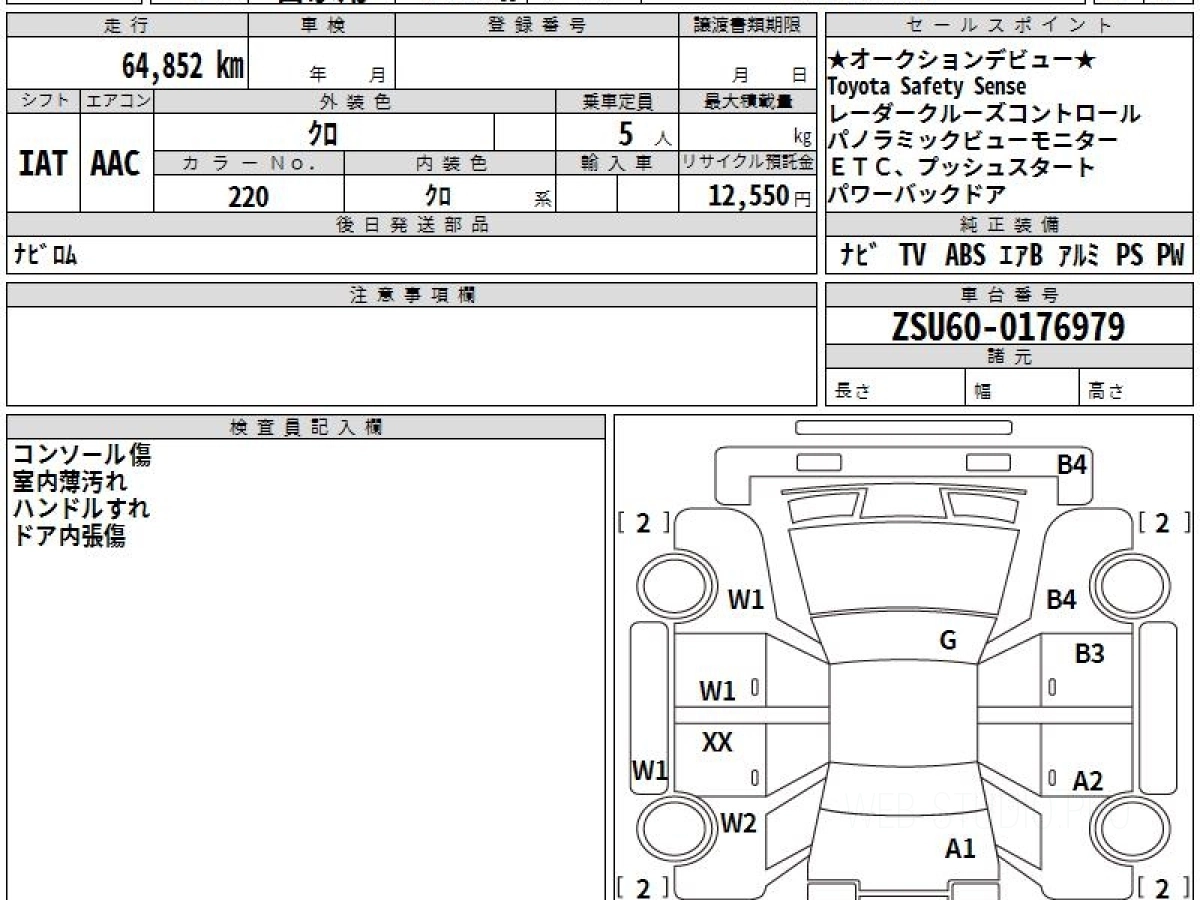
Task: Click the chassis number ZSU60-0176979
Action: click(1009, 326)
